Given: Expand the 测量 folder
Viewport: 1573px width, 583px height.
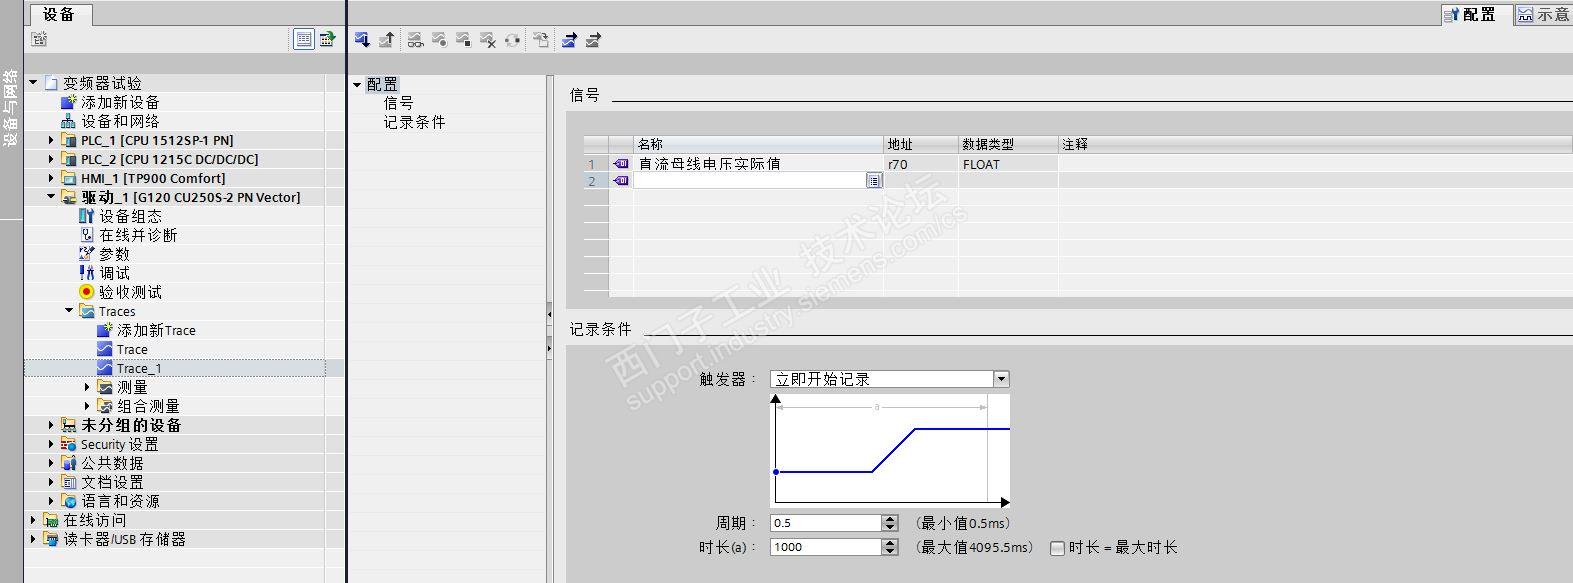Looking at the screenshot, I should click(87, 387).
